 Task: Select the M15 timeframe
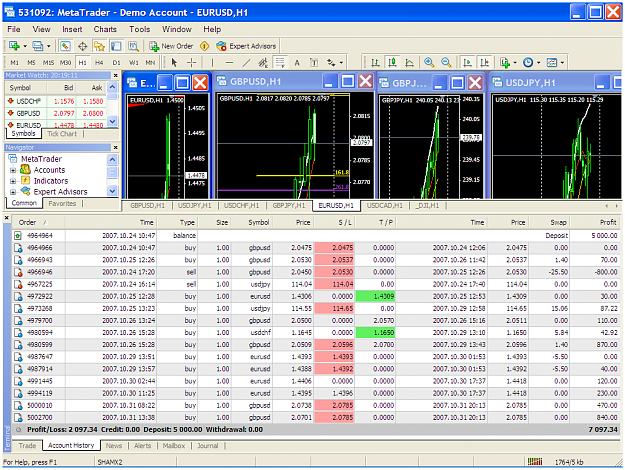[x=48, y=63]
